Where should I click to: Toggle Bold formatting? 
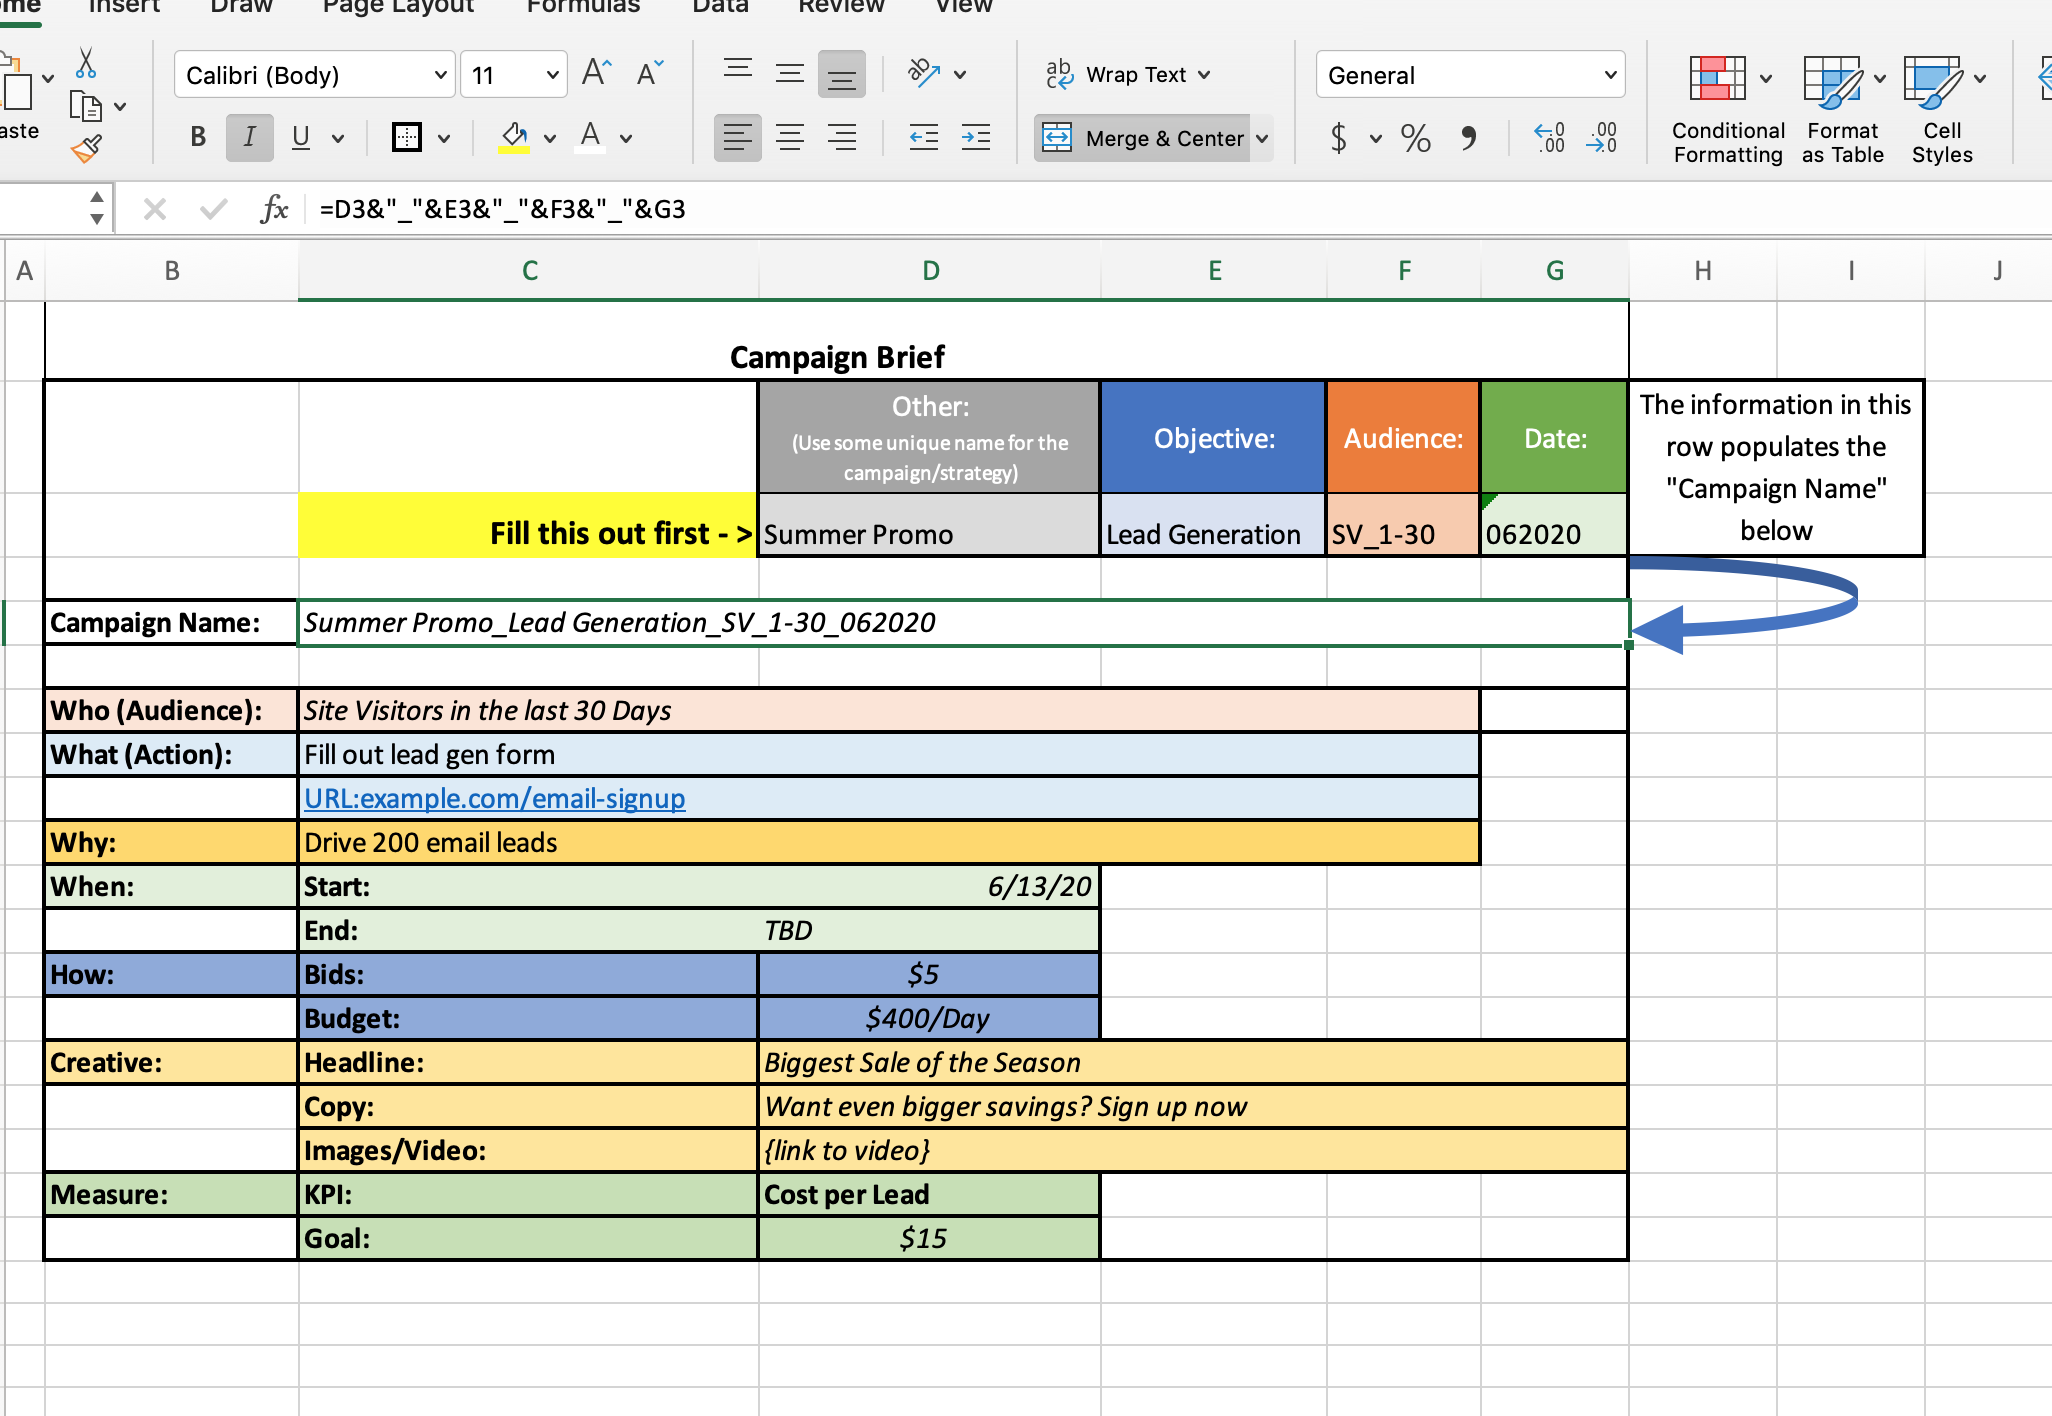[198, 137]
